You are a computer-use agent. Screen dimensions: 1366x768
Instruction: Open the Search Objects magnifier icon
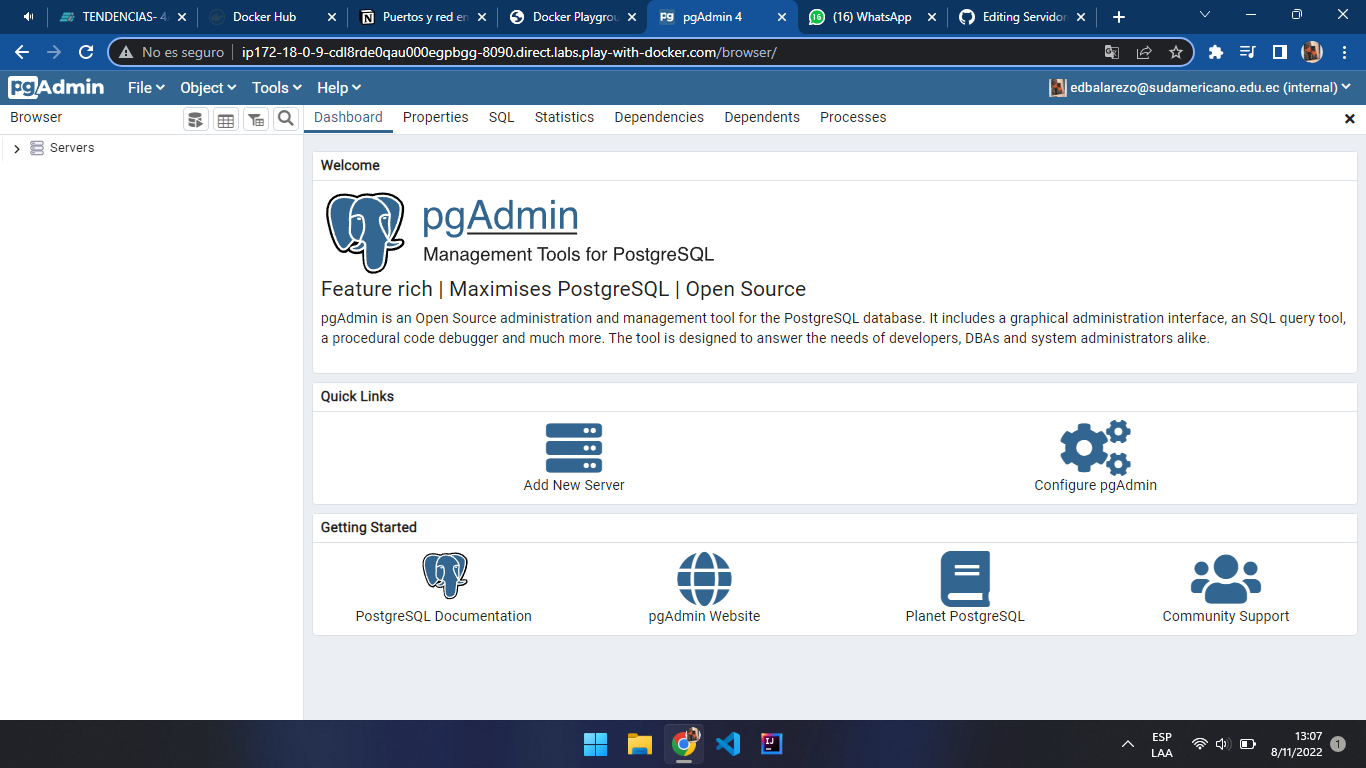(286, 119)
